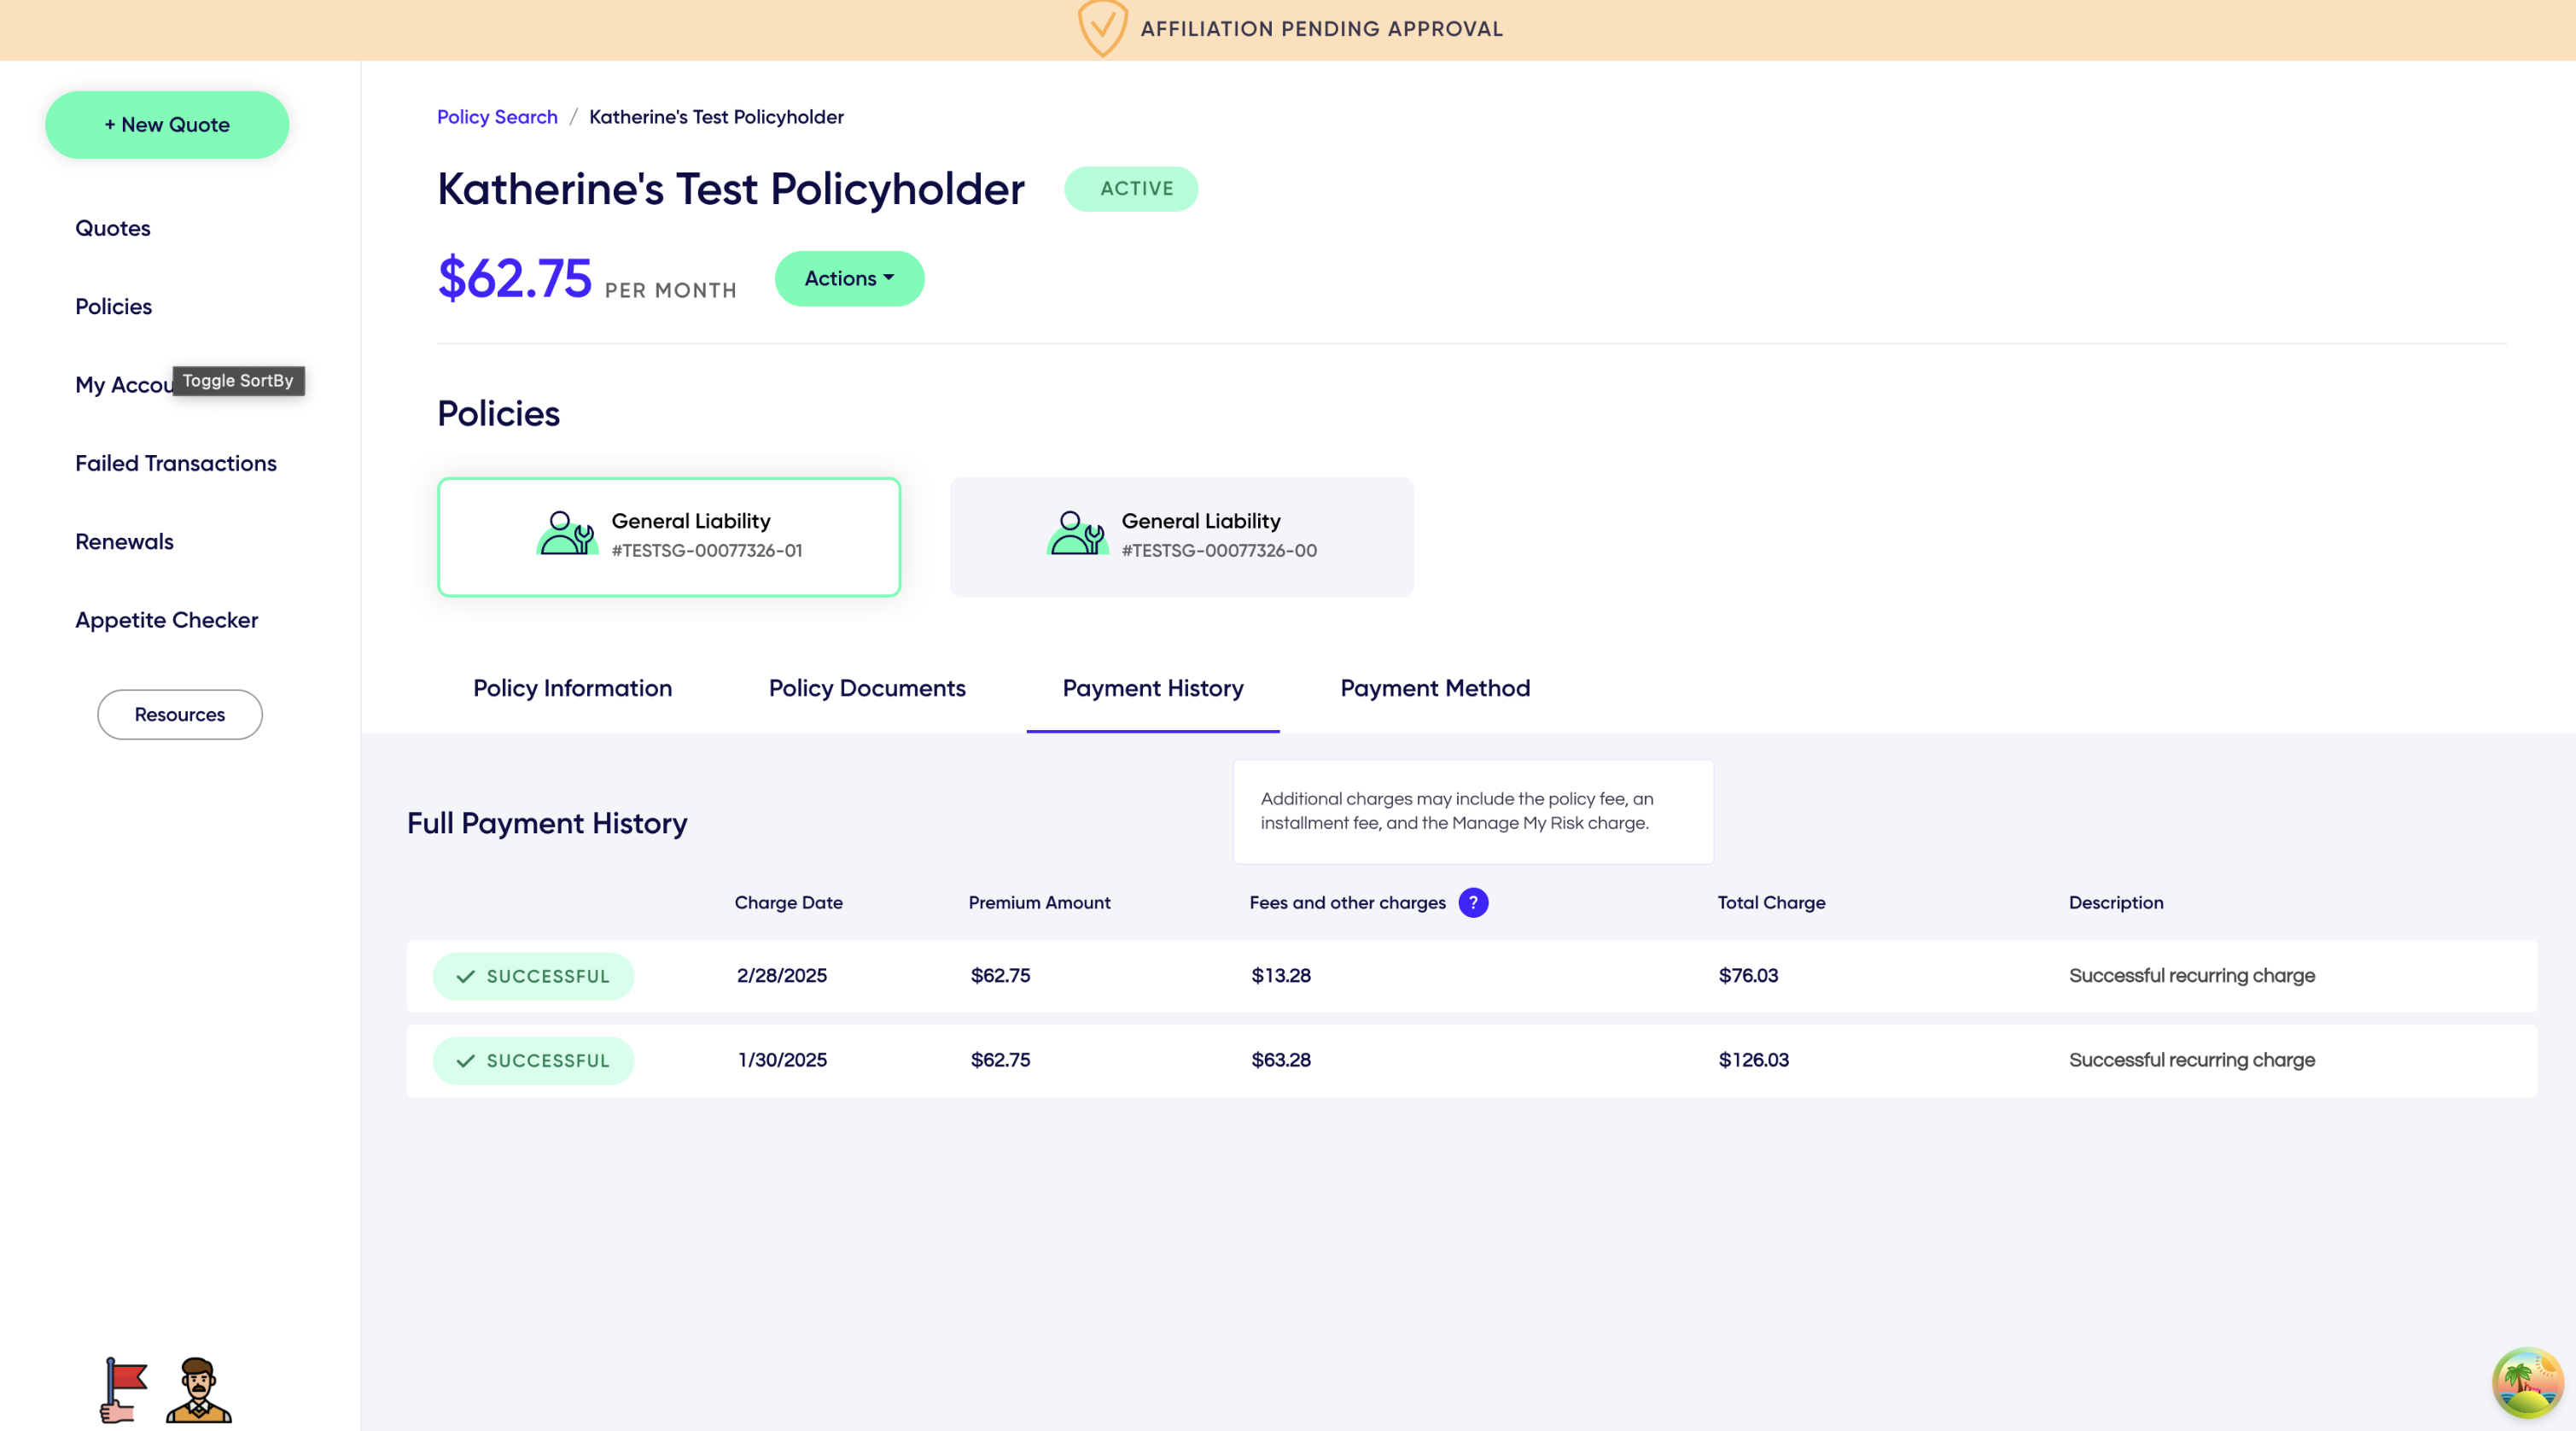Open My Account in the sidebar
Image resolution: width=2576 pixels, height=1431 pixels.
(124, 385)
